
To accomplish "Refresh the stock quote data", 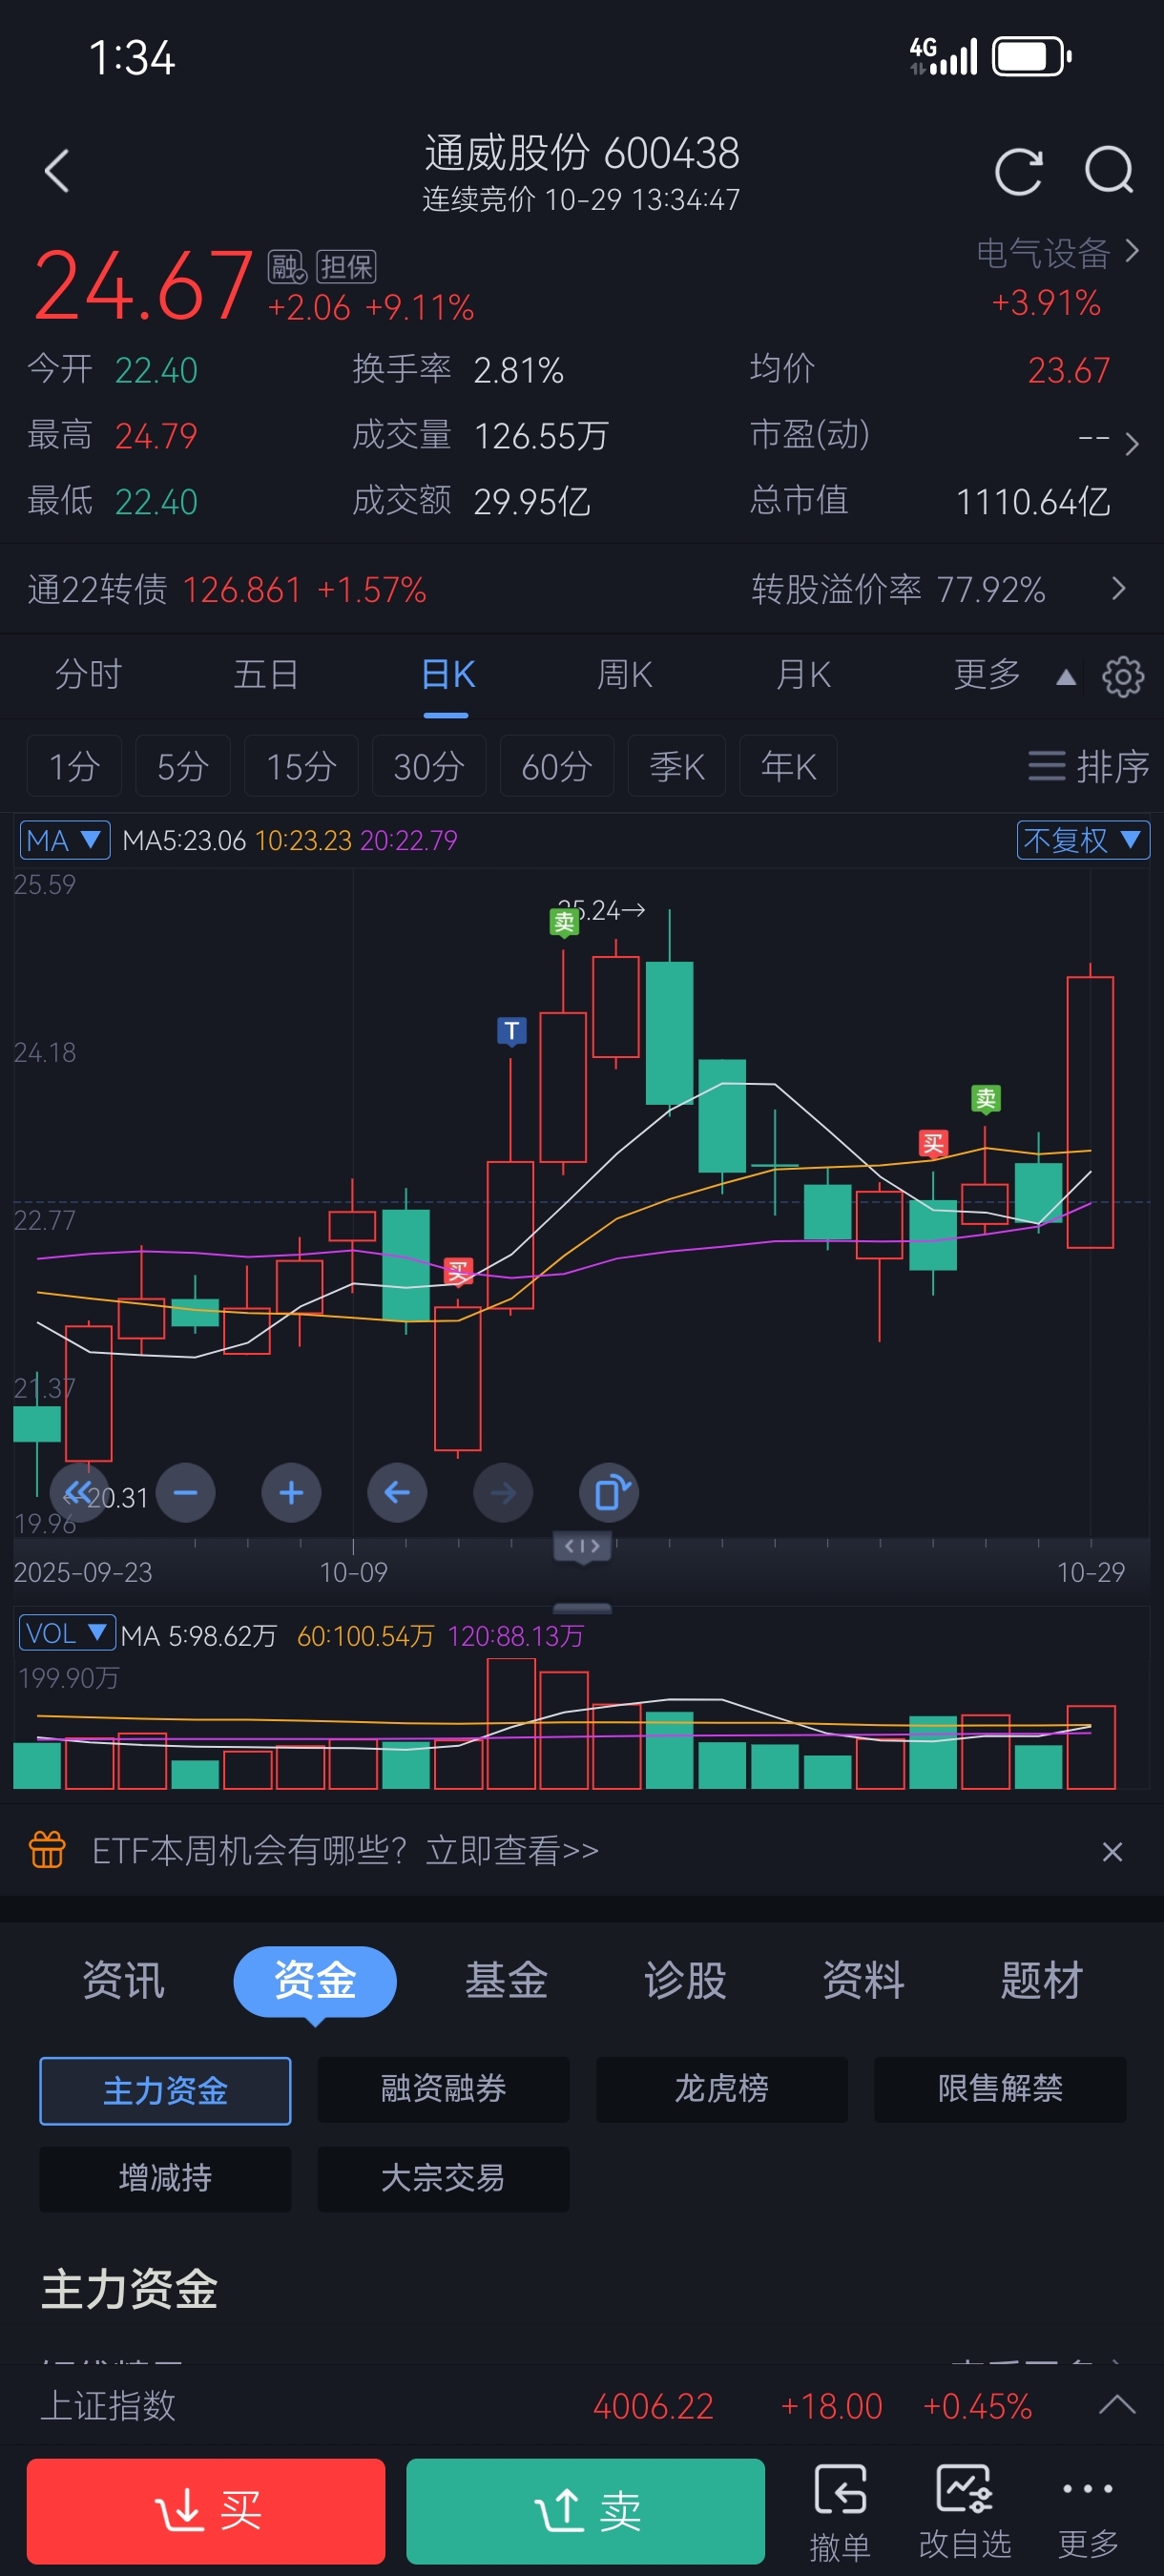I will coord(1018,171).
